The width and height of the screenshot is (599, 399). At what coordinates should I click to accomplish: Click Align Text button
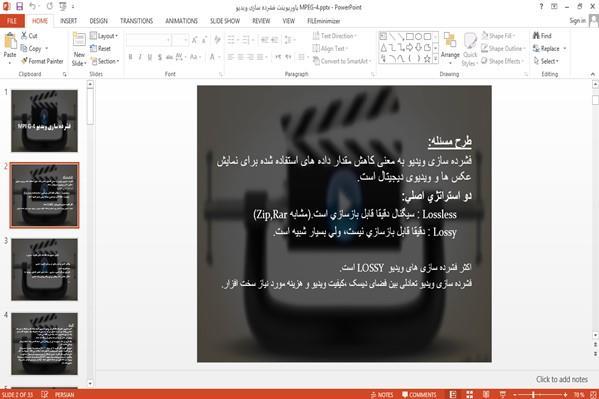329,49
